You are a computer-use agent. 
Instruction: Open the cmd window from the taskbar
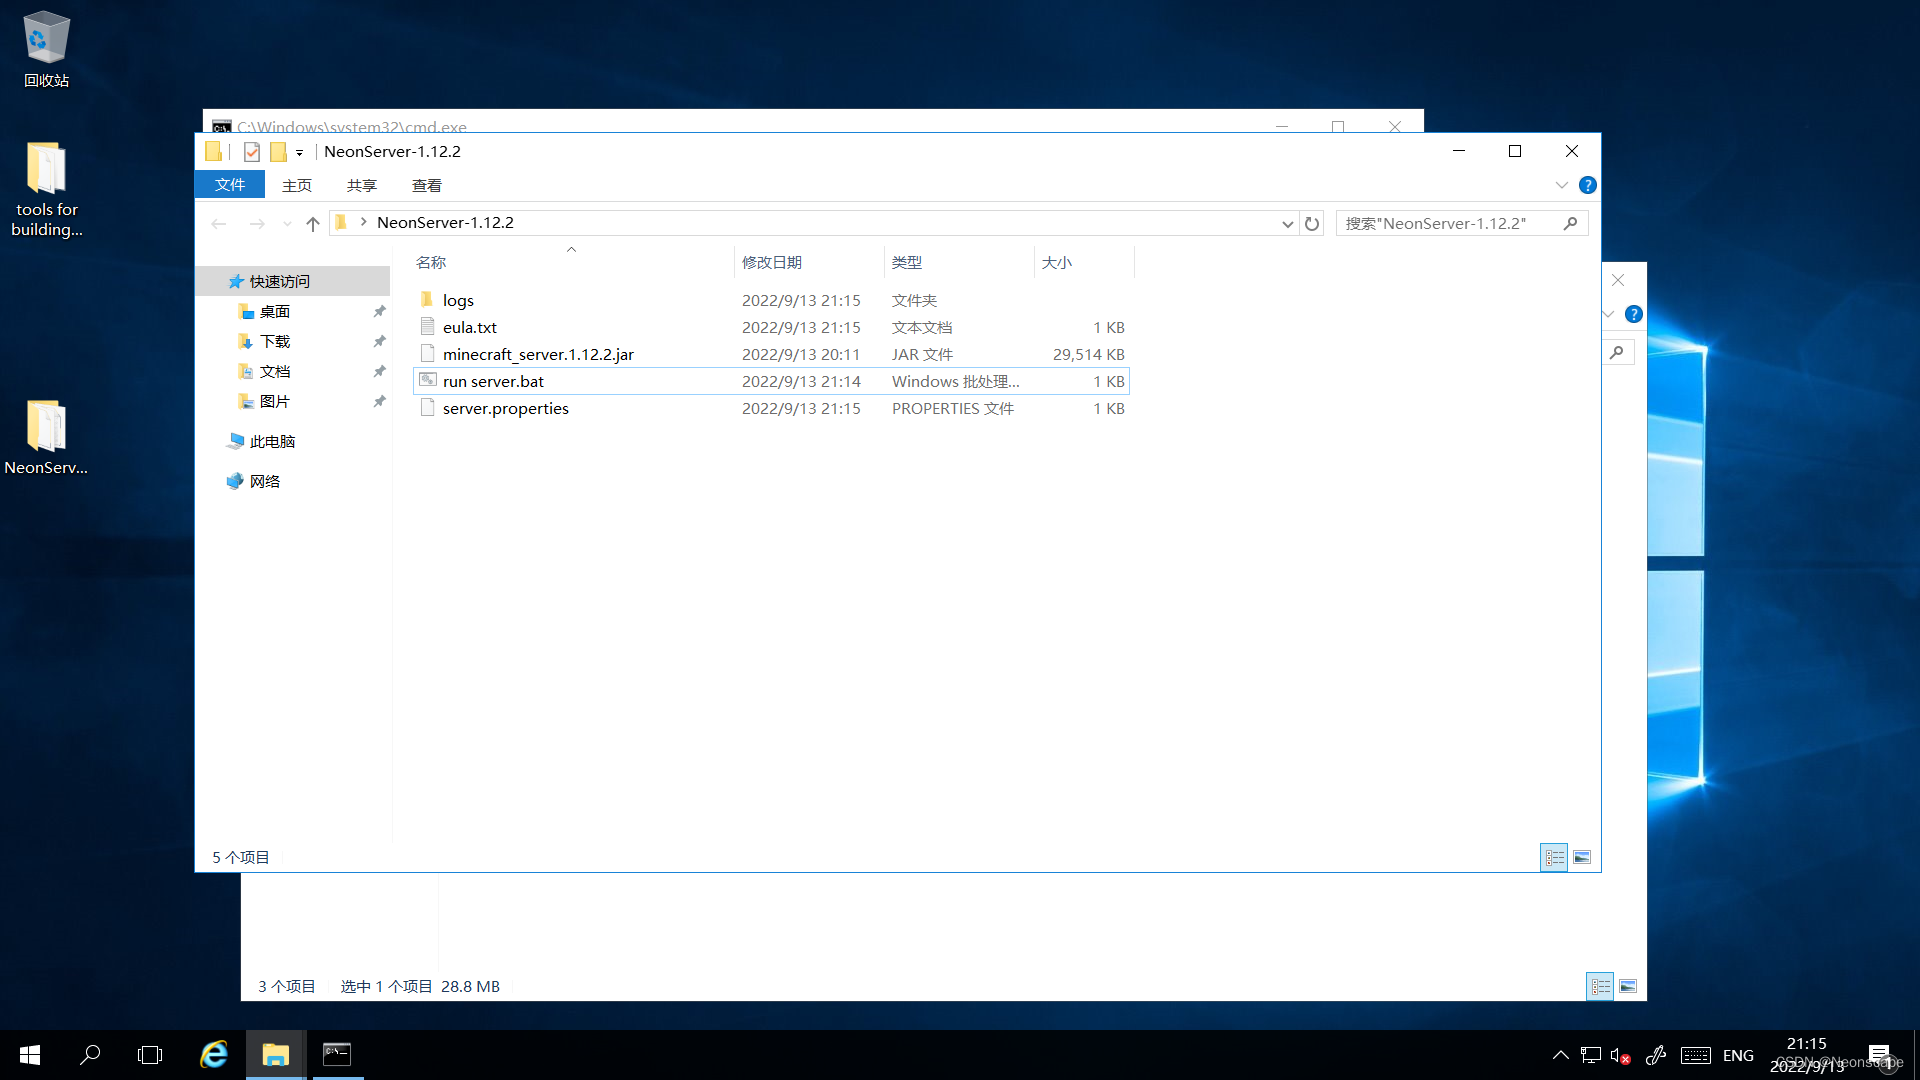(x=337, y=1055)
